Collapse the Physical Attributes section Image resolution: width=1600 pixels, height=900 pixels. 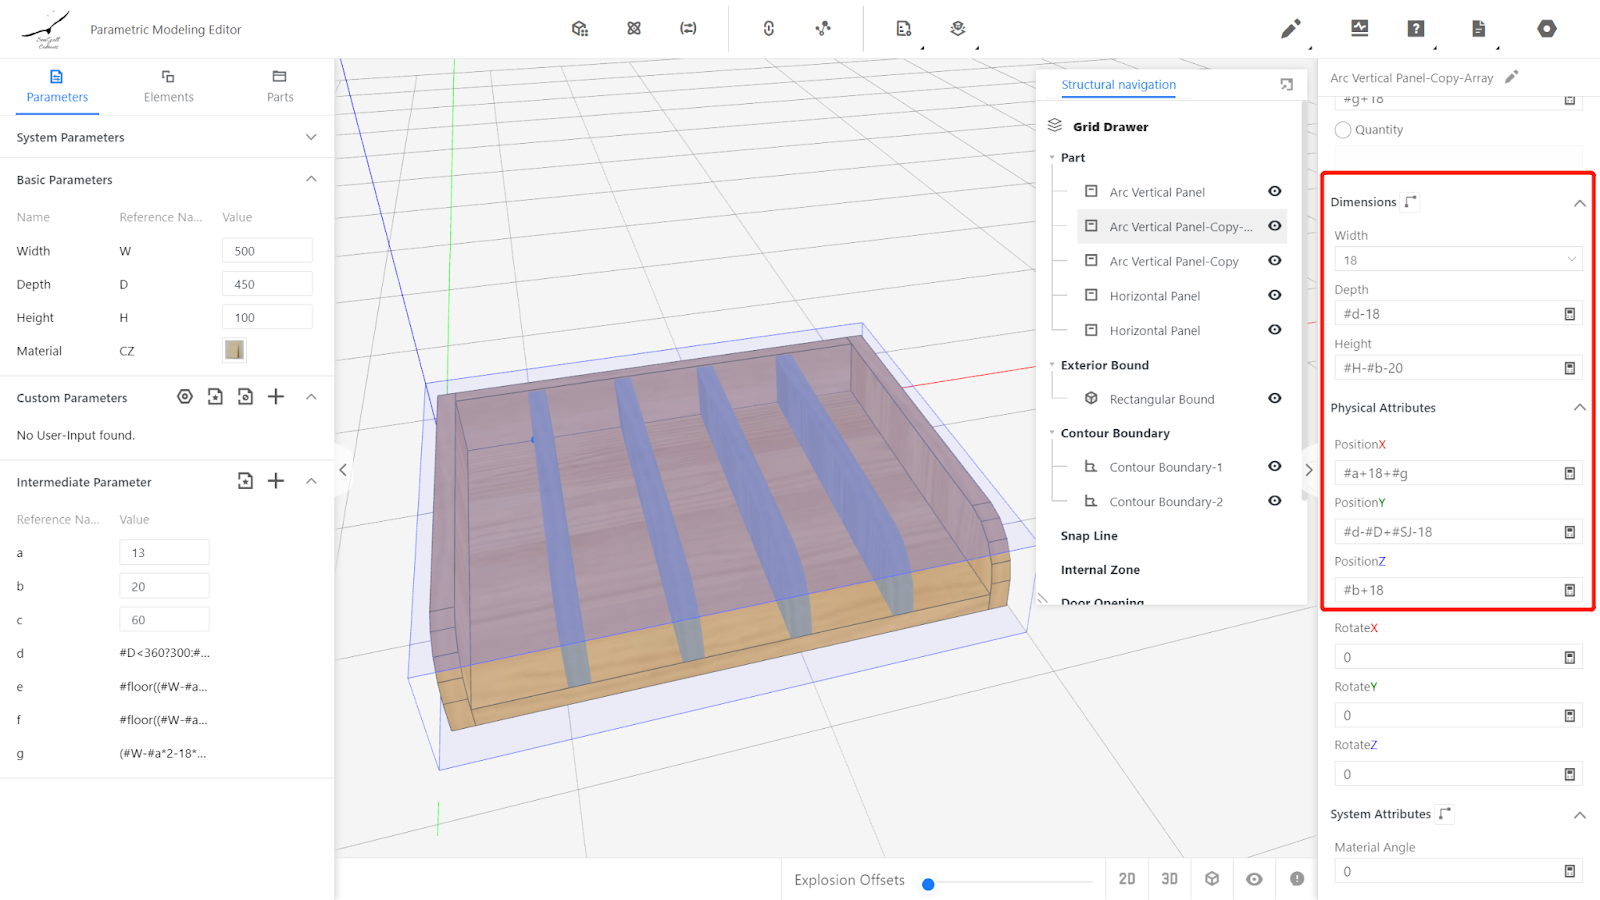[x=1579, y=408]
